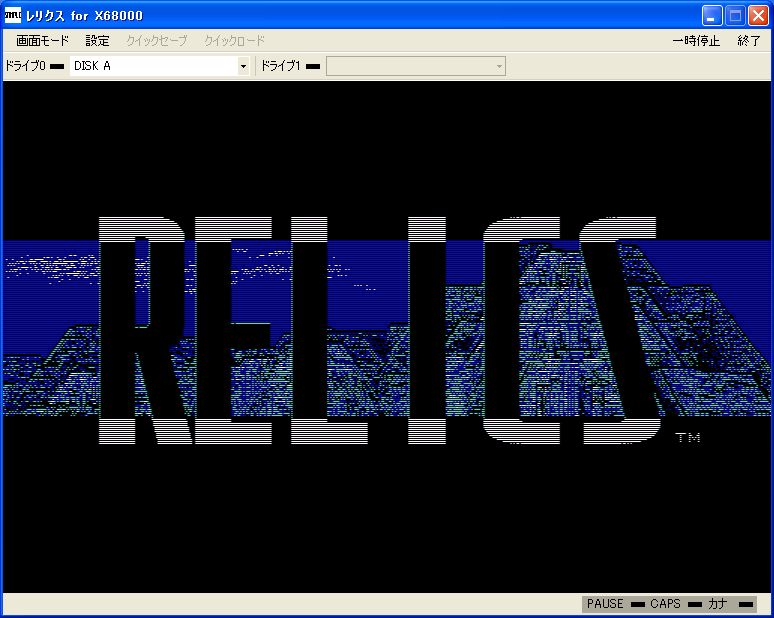
Task: Open the 設定 menu
Action: click(97, 41)
